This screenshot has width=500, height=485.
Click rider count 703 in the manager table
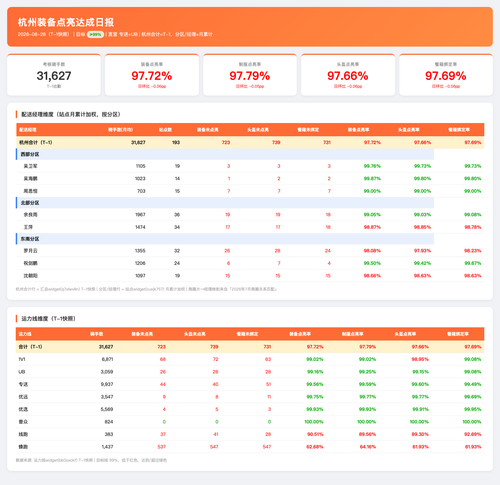coord(141,191)
